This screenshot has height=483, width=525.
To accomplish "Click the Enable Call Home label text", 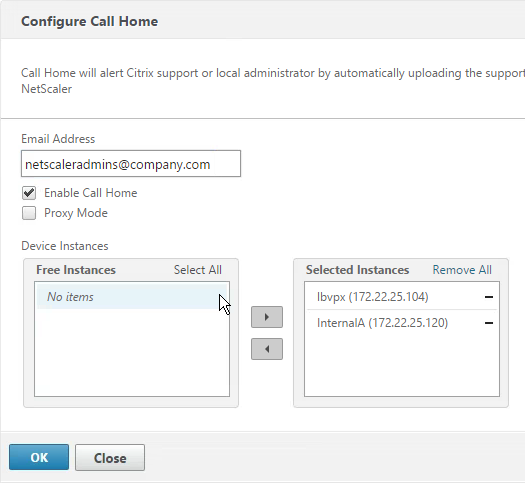I will [91, 193].
